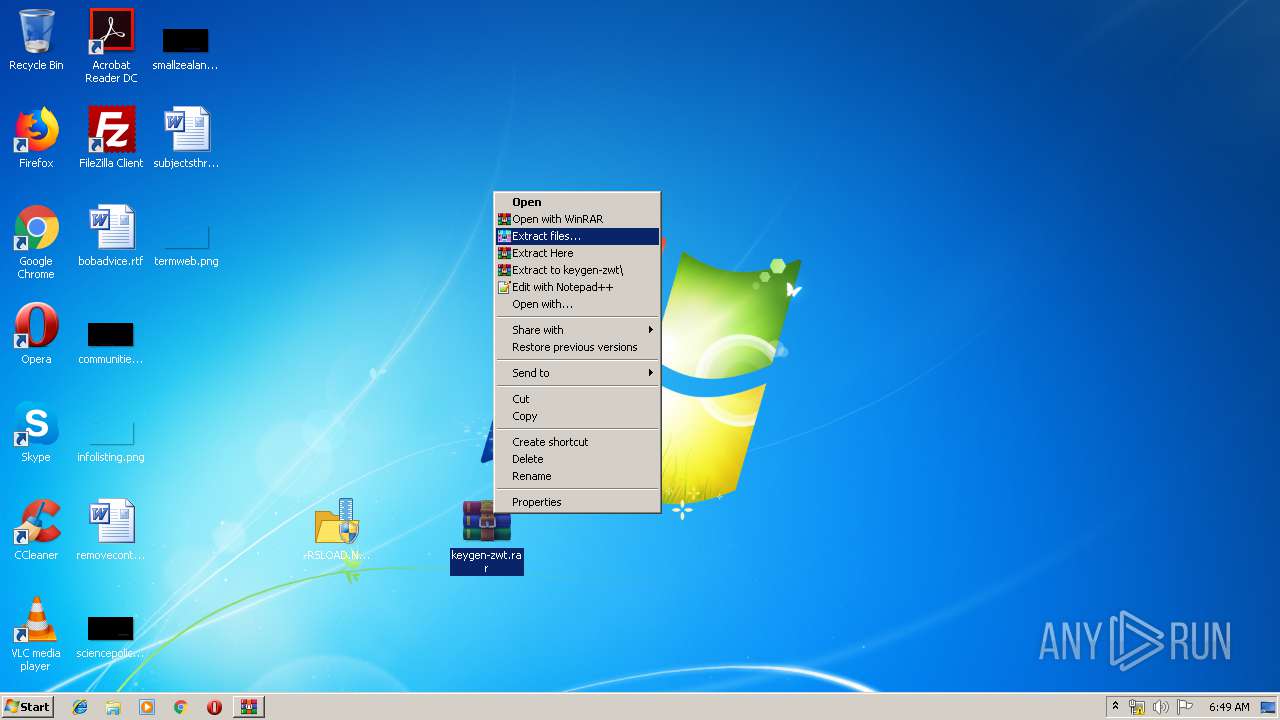
Task: Launch the FileZilla Client shortcut
Action: coord(111,138)
